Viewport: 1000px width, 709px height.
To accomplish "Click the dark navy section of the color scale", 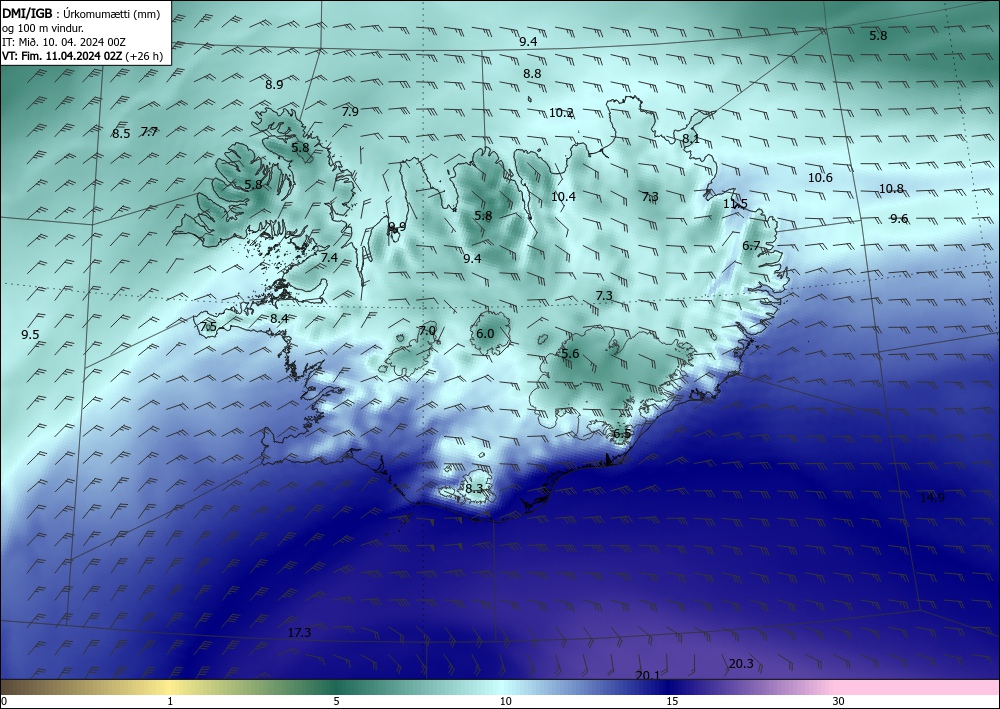I will pos(670,687).
